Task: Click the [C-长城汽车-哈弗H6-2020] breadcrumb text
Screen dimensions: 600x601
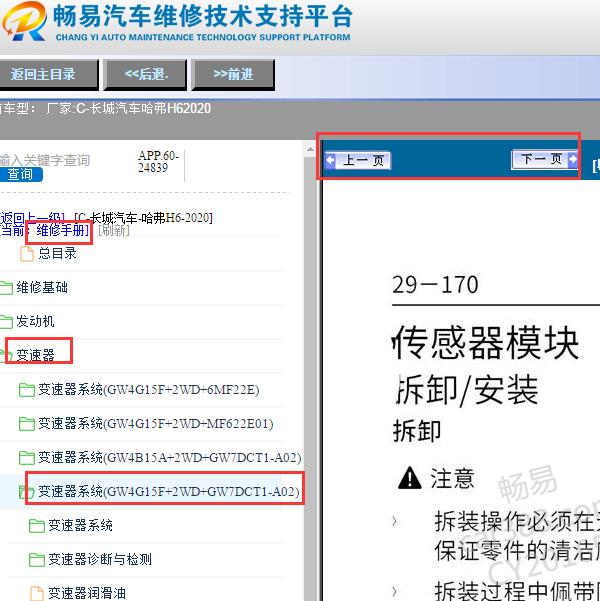Action: (143, 218)
